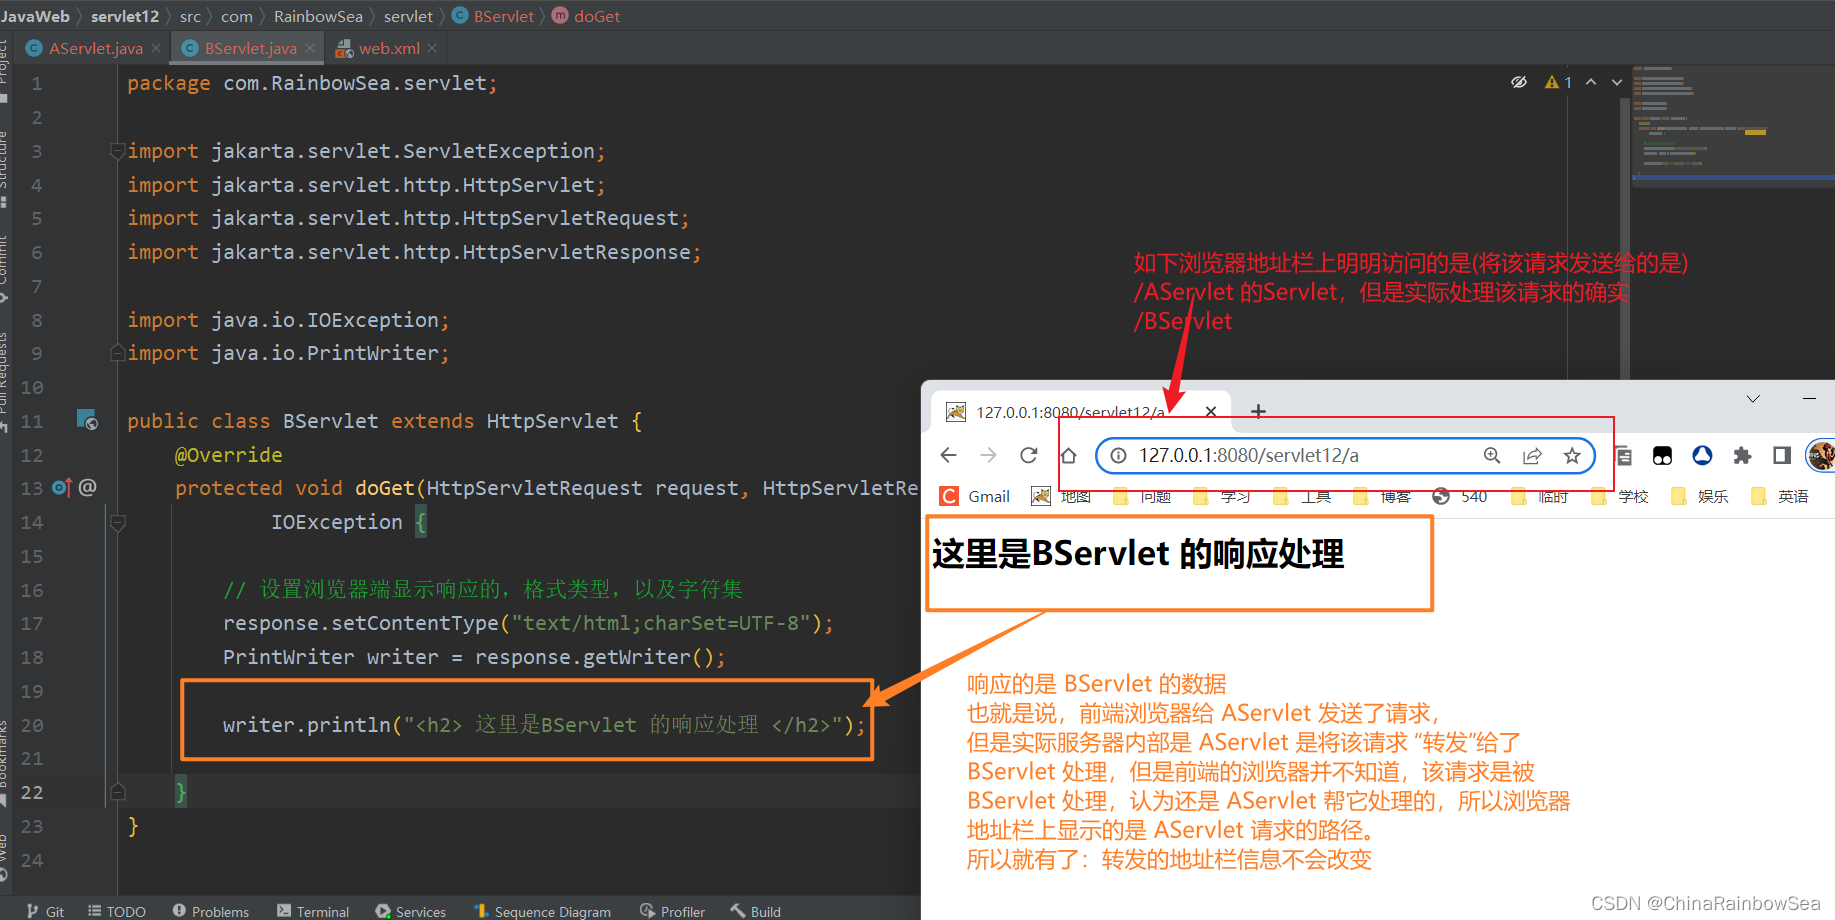1835x920 pixels.
Task: Click the share page icon in address bar
Action: click(x=1532, y=456)
